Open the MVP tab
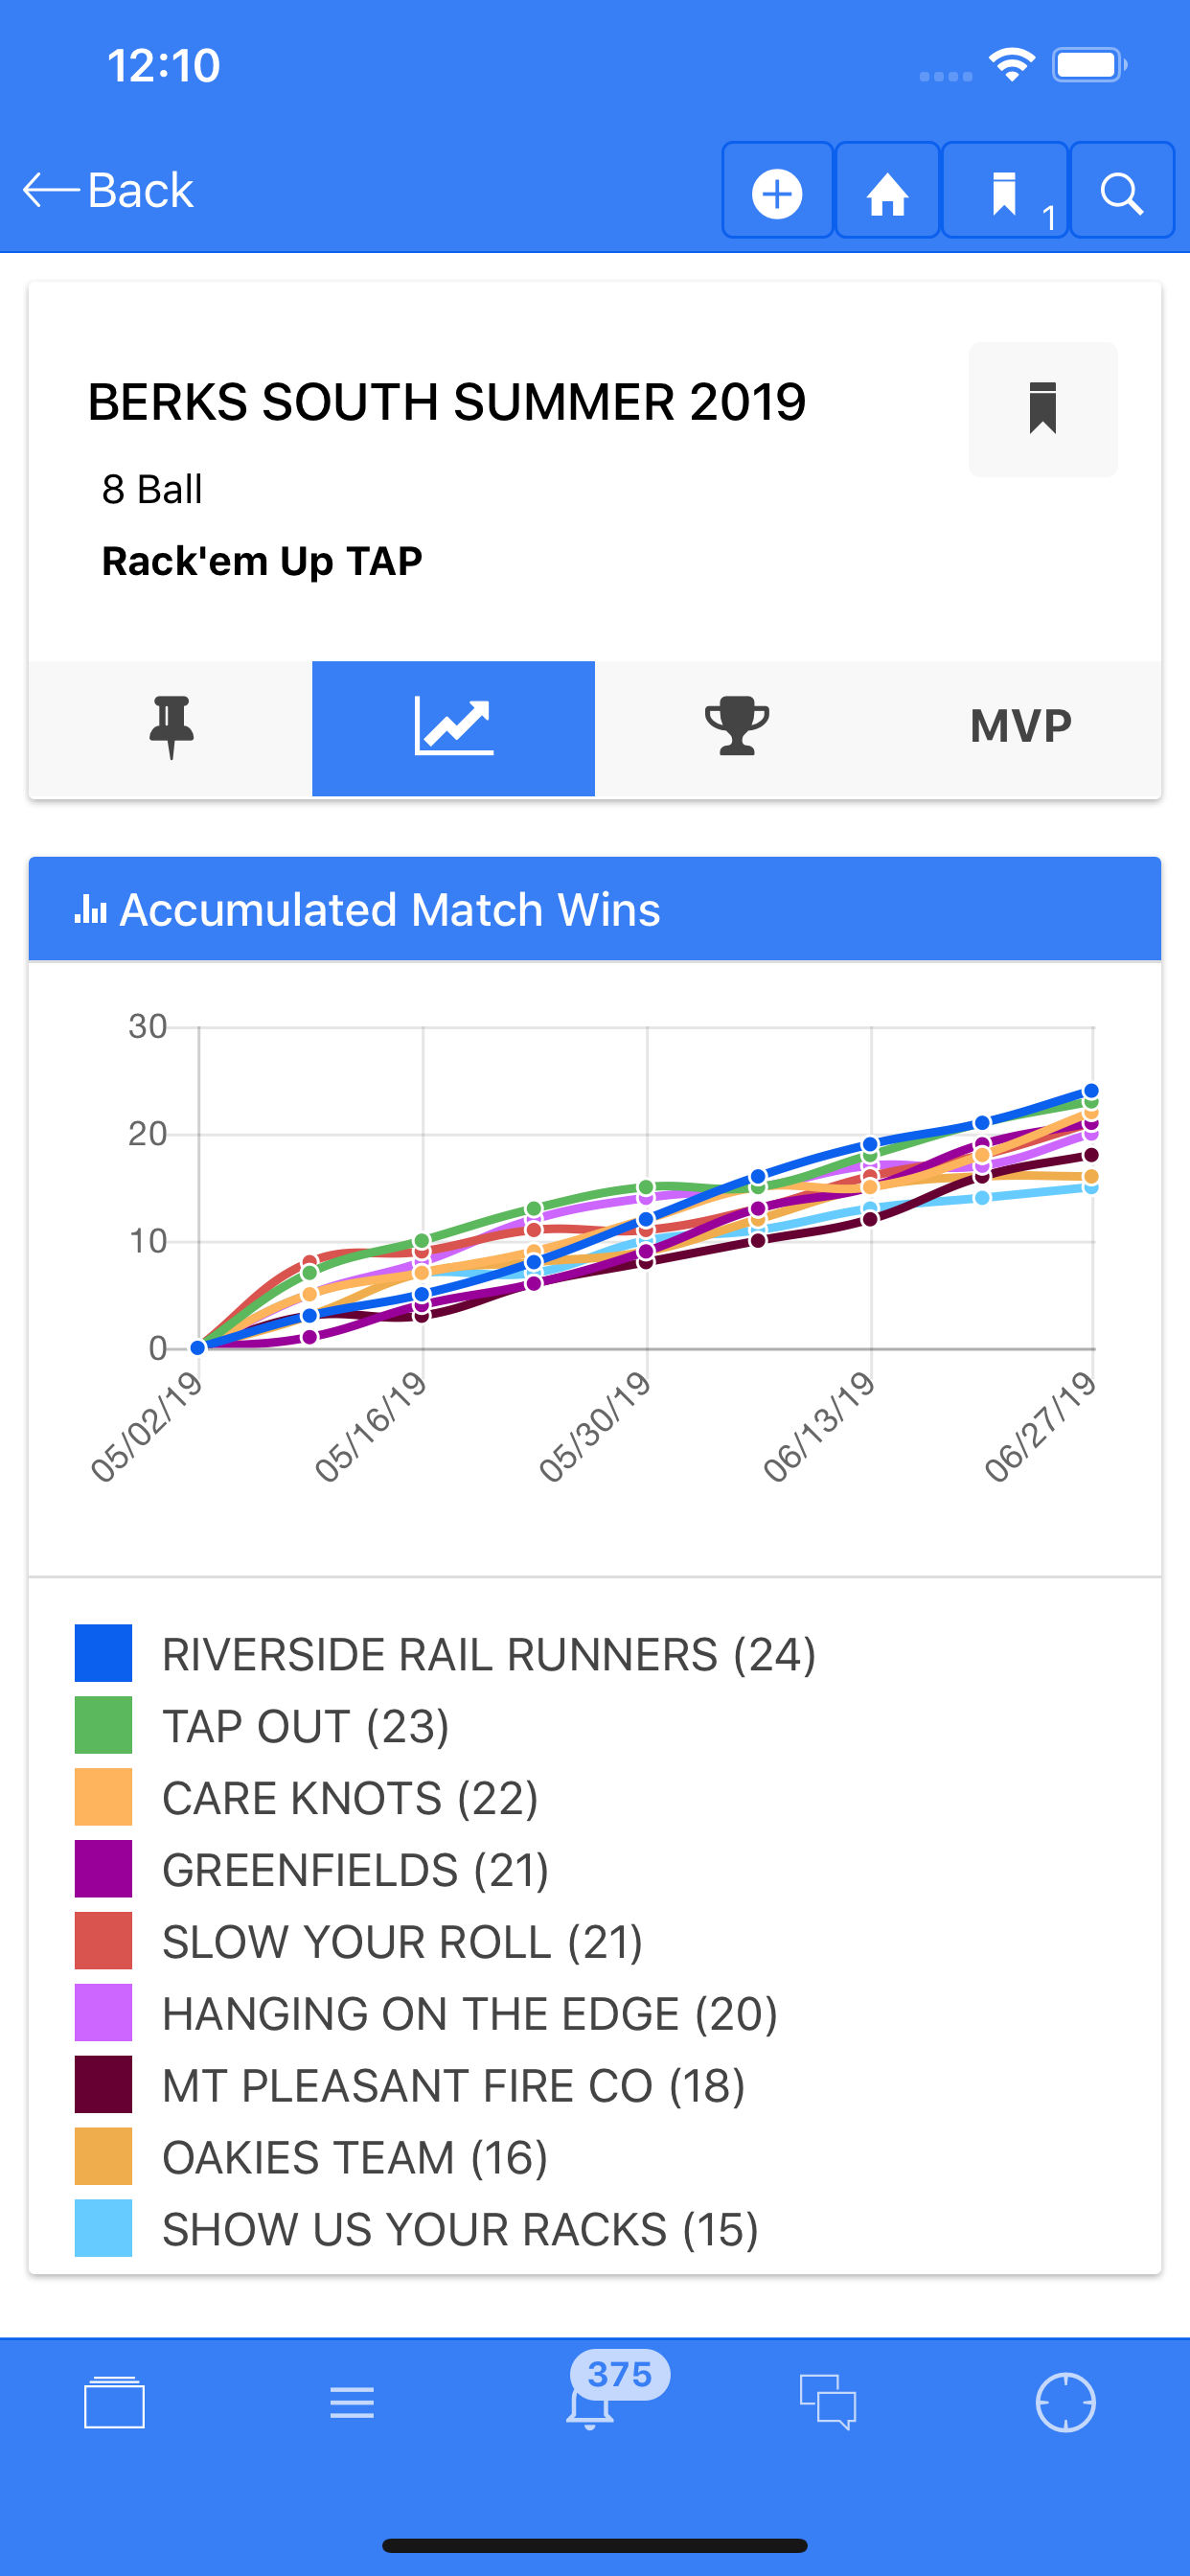This screenshot has width=1190, height=2576. 1020,728
